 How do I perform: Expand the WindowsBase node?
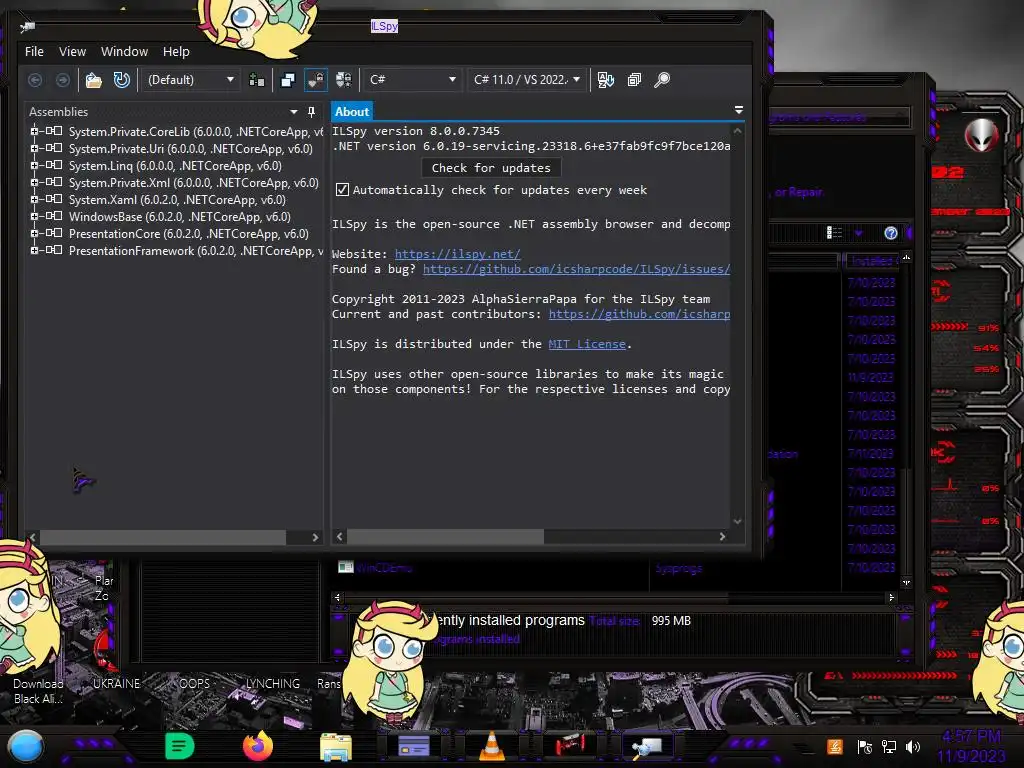[34, 216]
